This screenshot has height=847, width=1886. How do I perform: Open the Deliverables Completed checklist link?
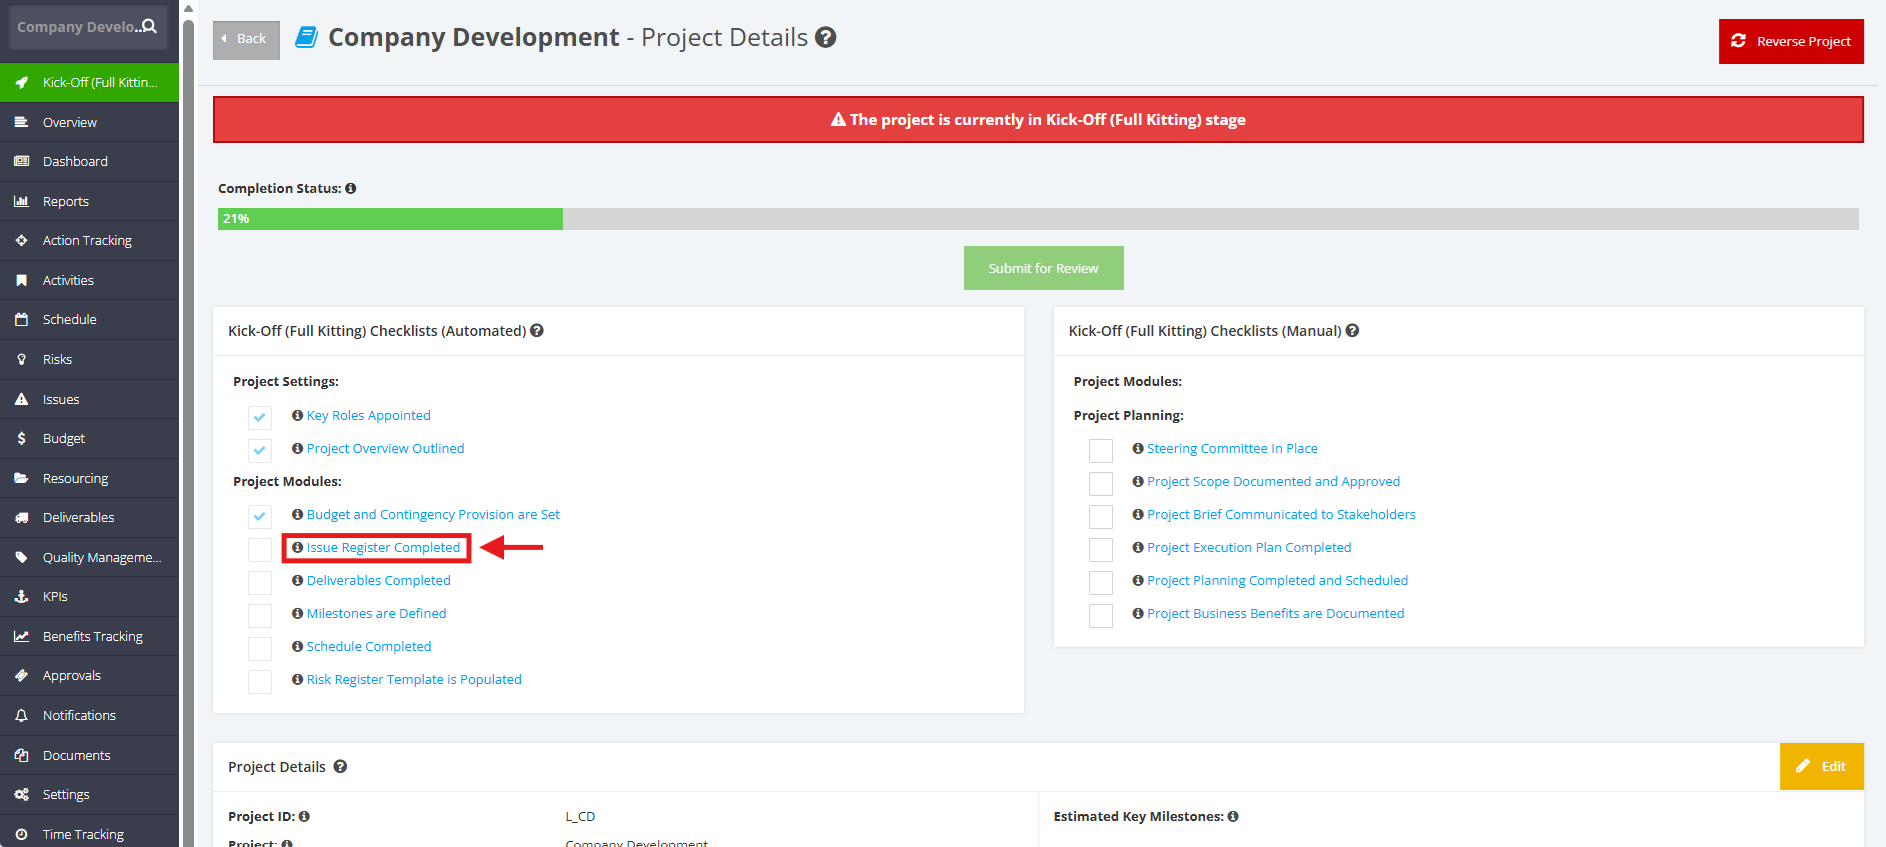(x=378, y=580)
